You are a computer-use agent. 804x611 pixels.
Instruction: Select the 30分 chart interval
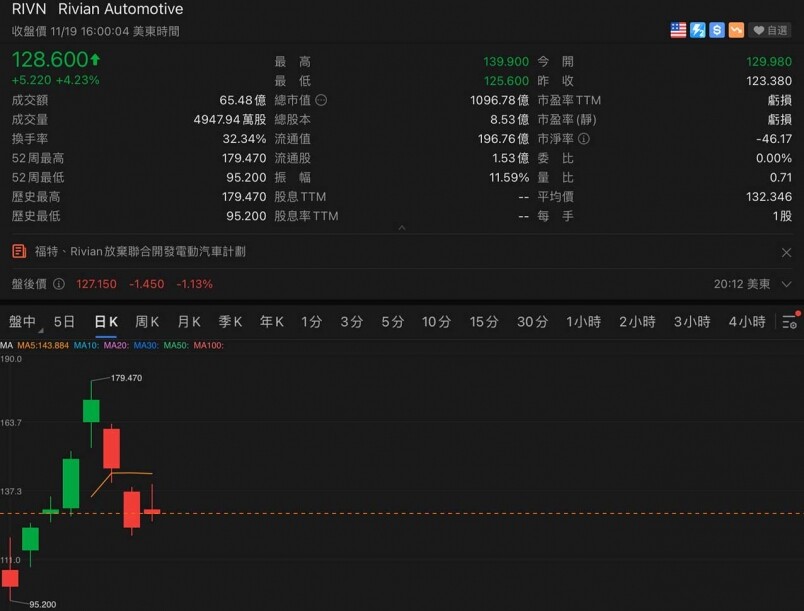click(x=532, y=322)
